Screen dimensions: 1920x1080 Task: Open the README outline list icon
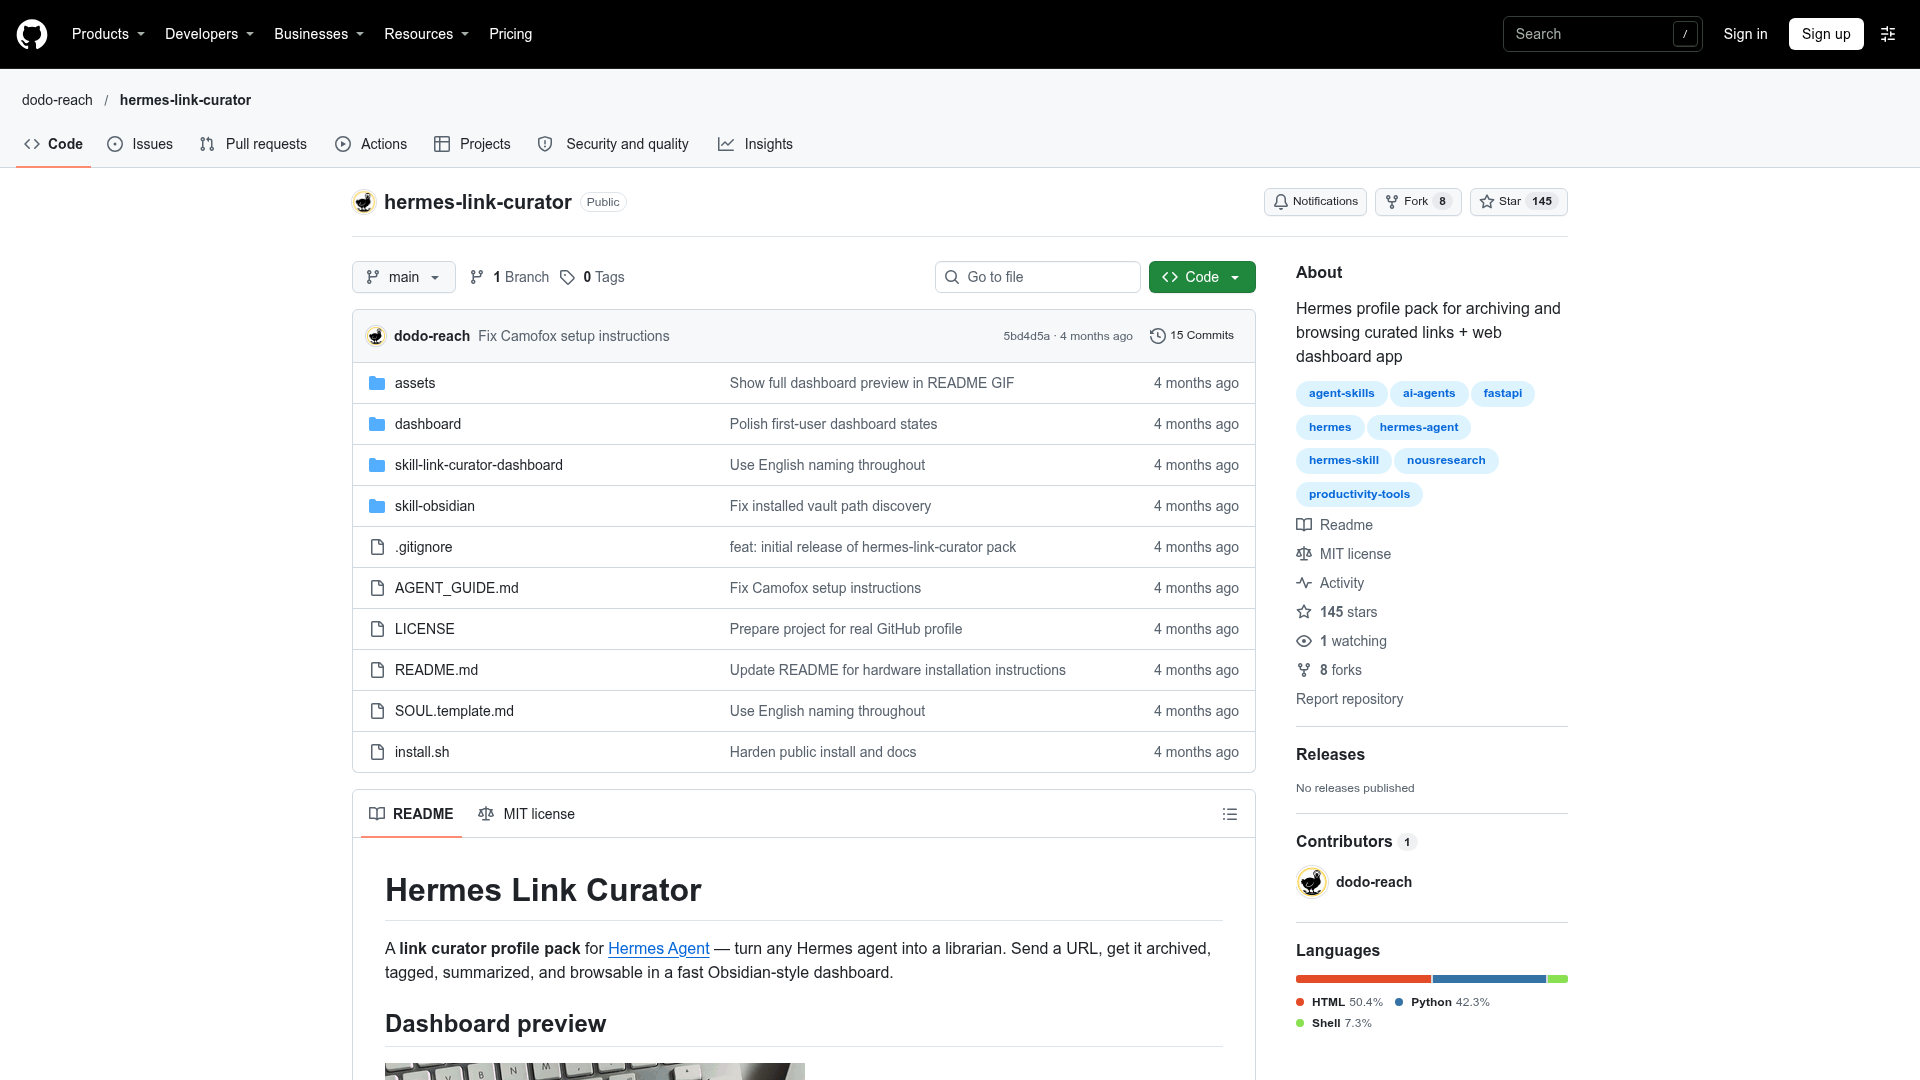click(1230, 814)
